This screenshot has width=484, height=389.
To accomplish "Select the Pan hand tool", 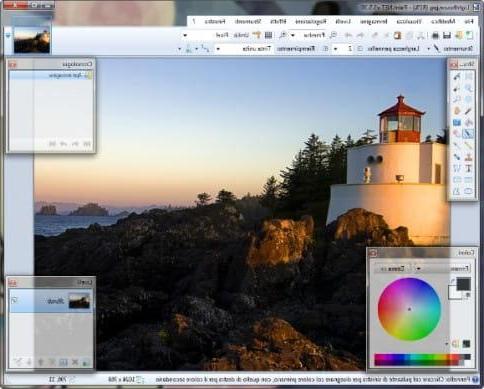I will [x=457, y=111].
